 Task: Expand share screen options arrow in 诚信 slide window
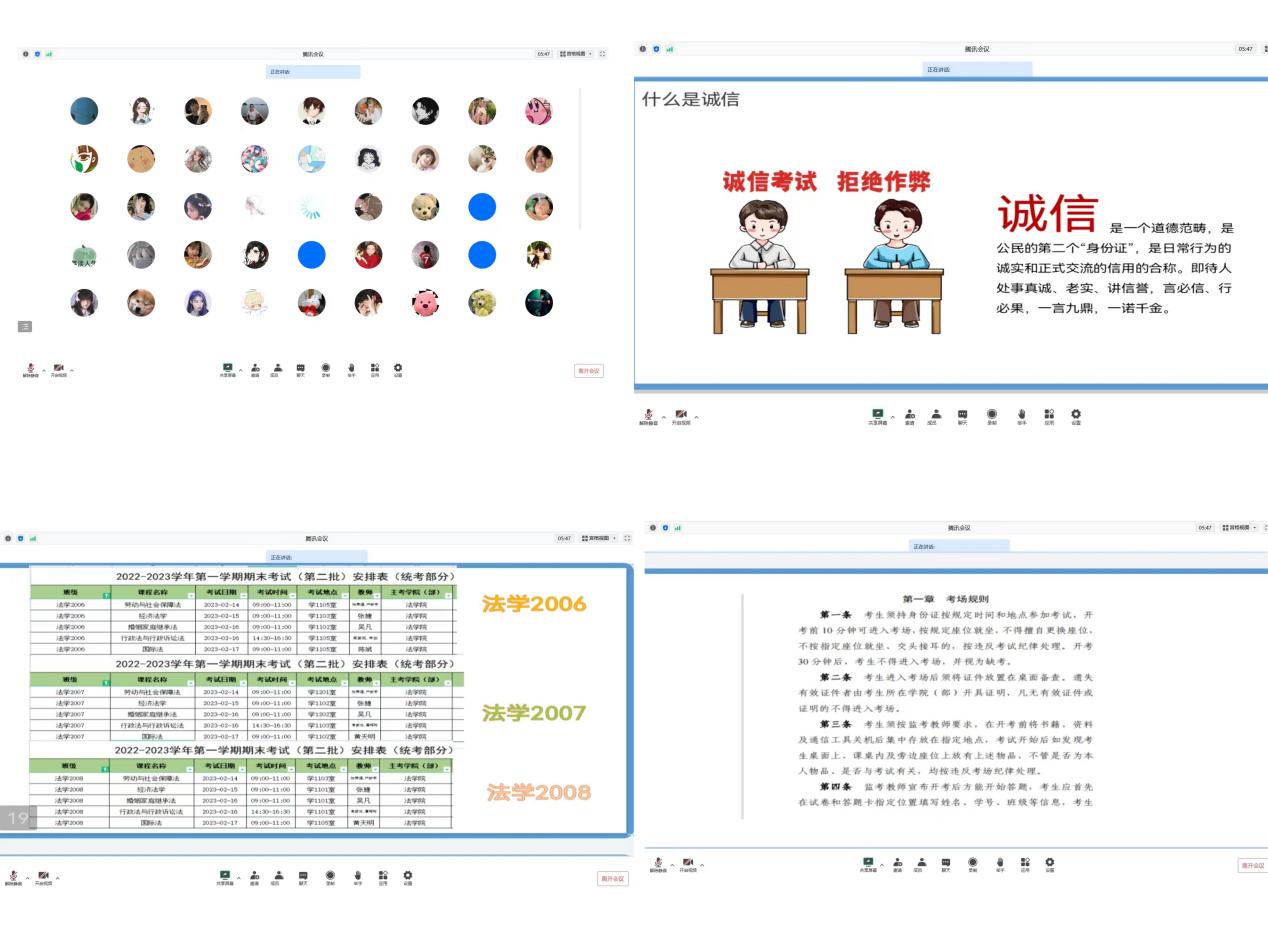point(893,416)
